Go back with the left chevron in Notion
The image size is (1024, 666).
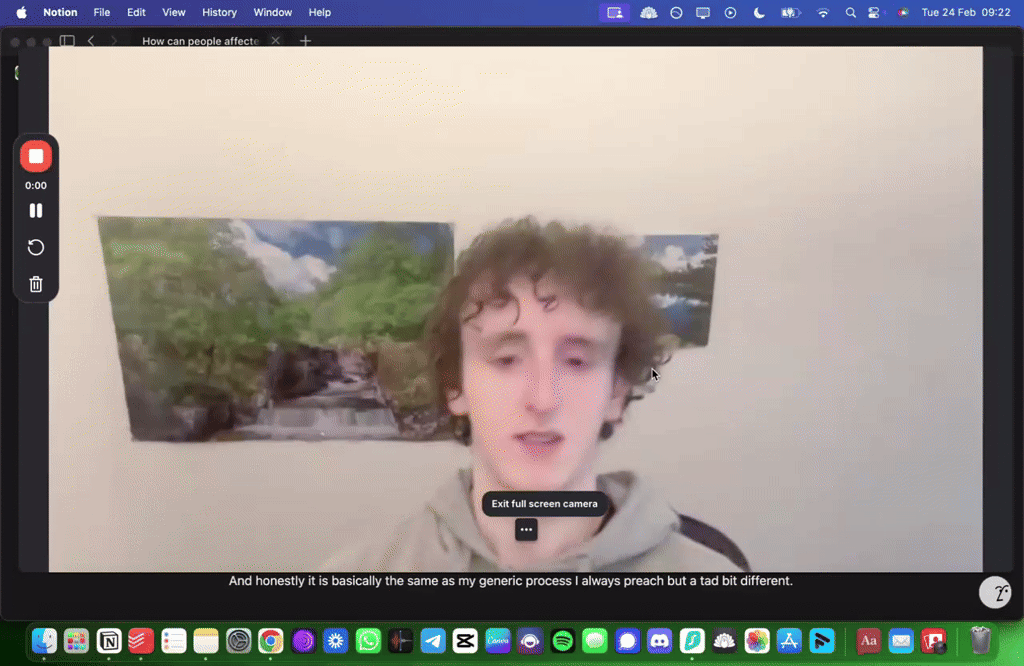coord(91,40)
